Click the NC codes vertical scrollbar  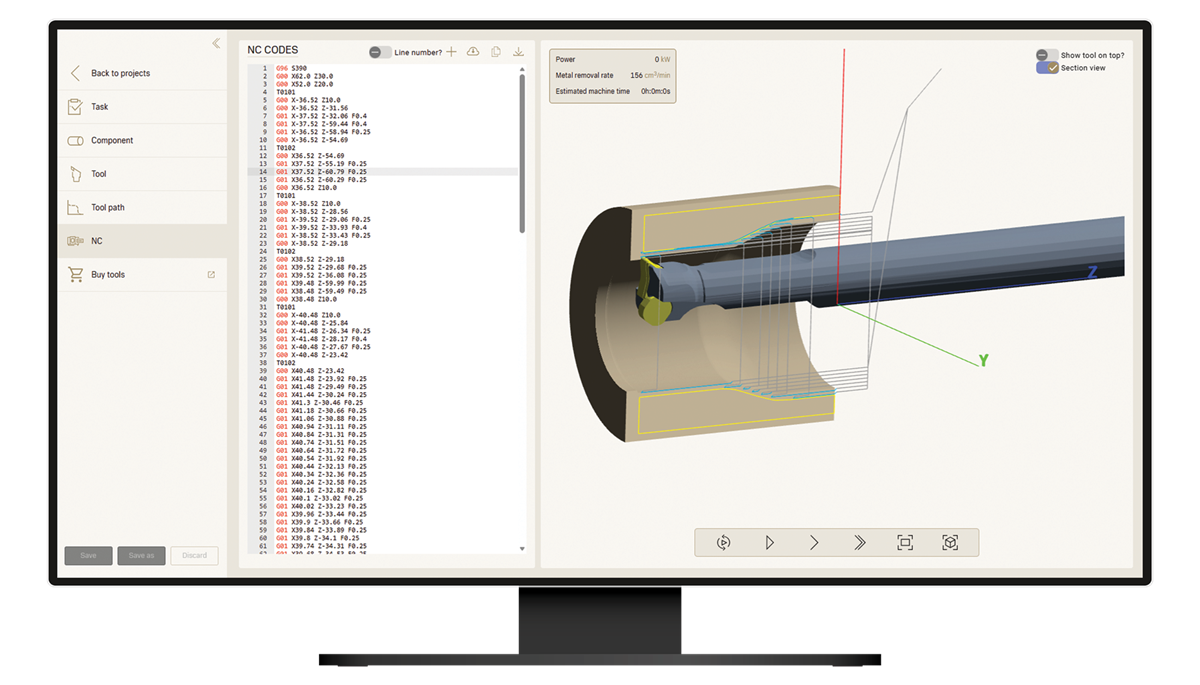(522, 150)
